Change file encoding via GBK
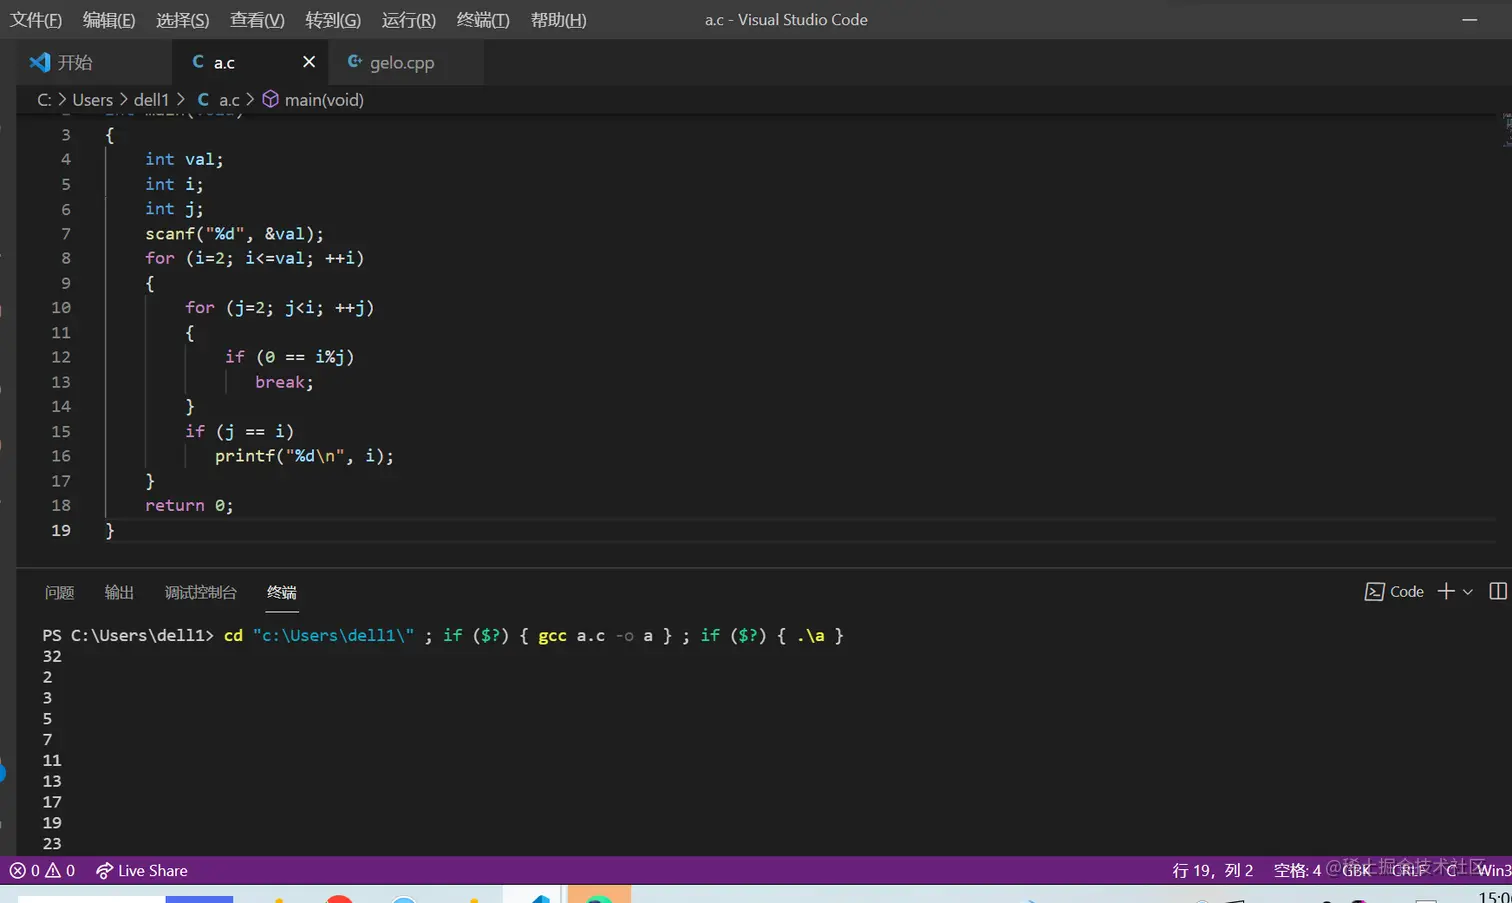Viewport: 1512px width, 903px height. (x=1356, y=871)
